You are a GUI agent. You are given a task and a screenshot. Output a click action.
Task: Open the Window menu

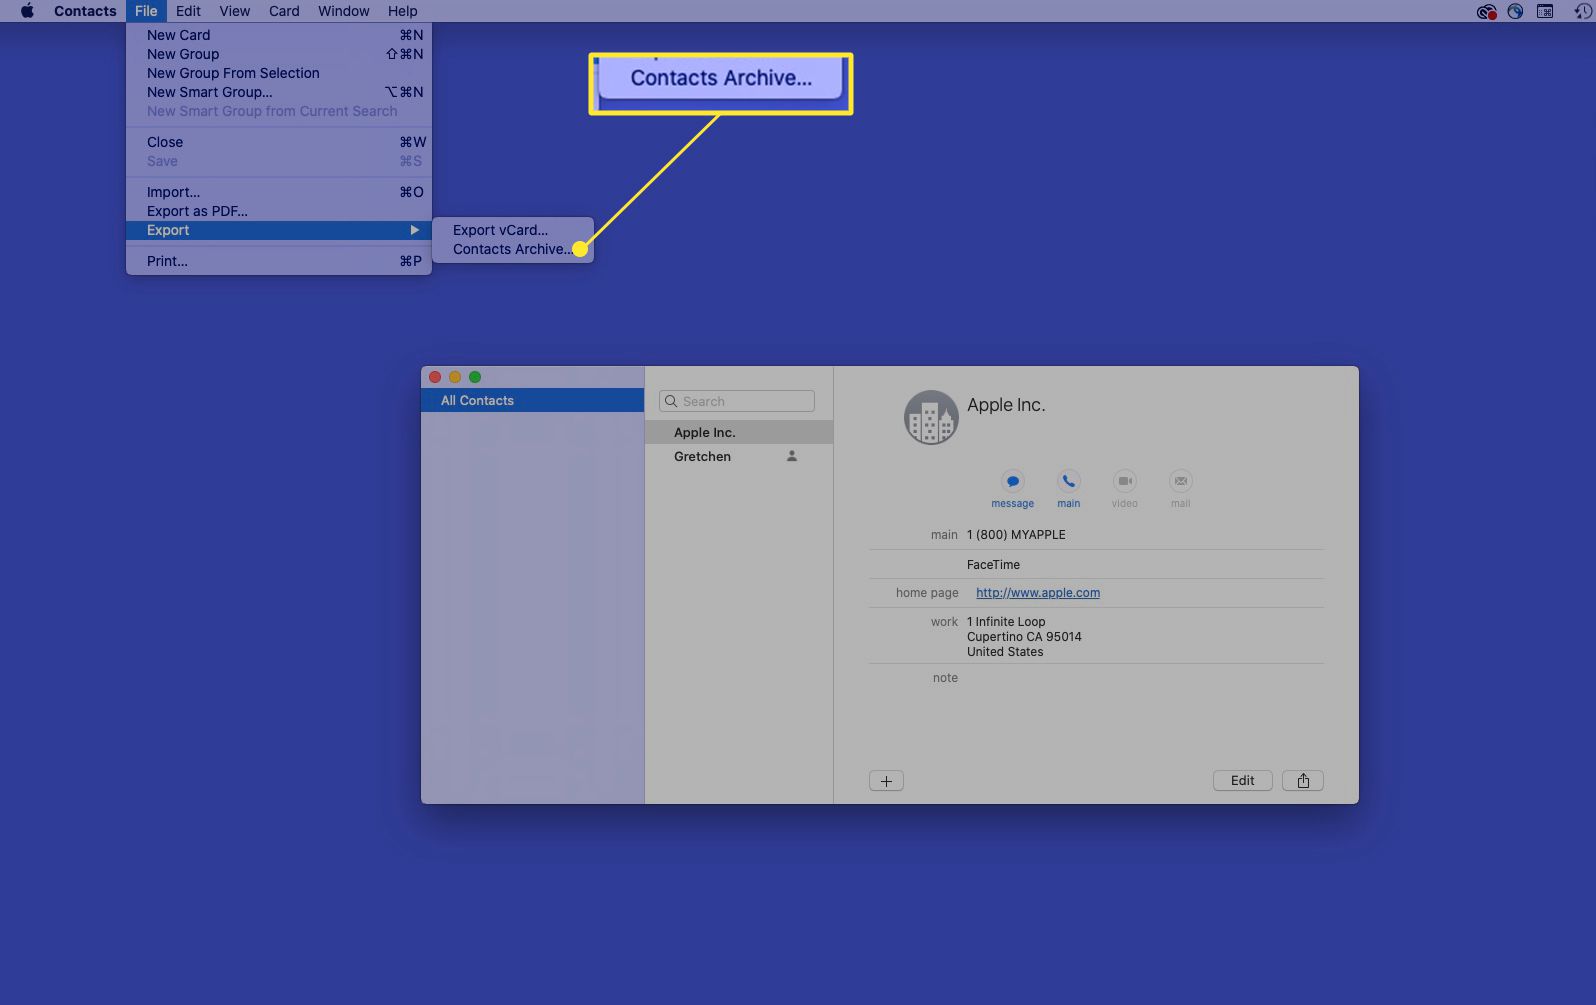pyautogui.click(x=343, y=11)
